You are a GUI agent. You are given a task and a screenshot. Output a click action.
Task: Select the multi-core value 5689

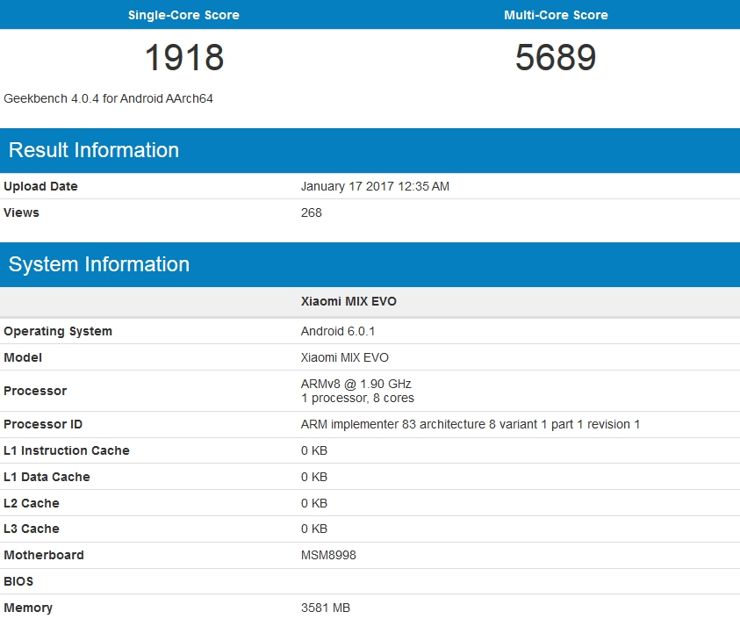[555, 58]
